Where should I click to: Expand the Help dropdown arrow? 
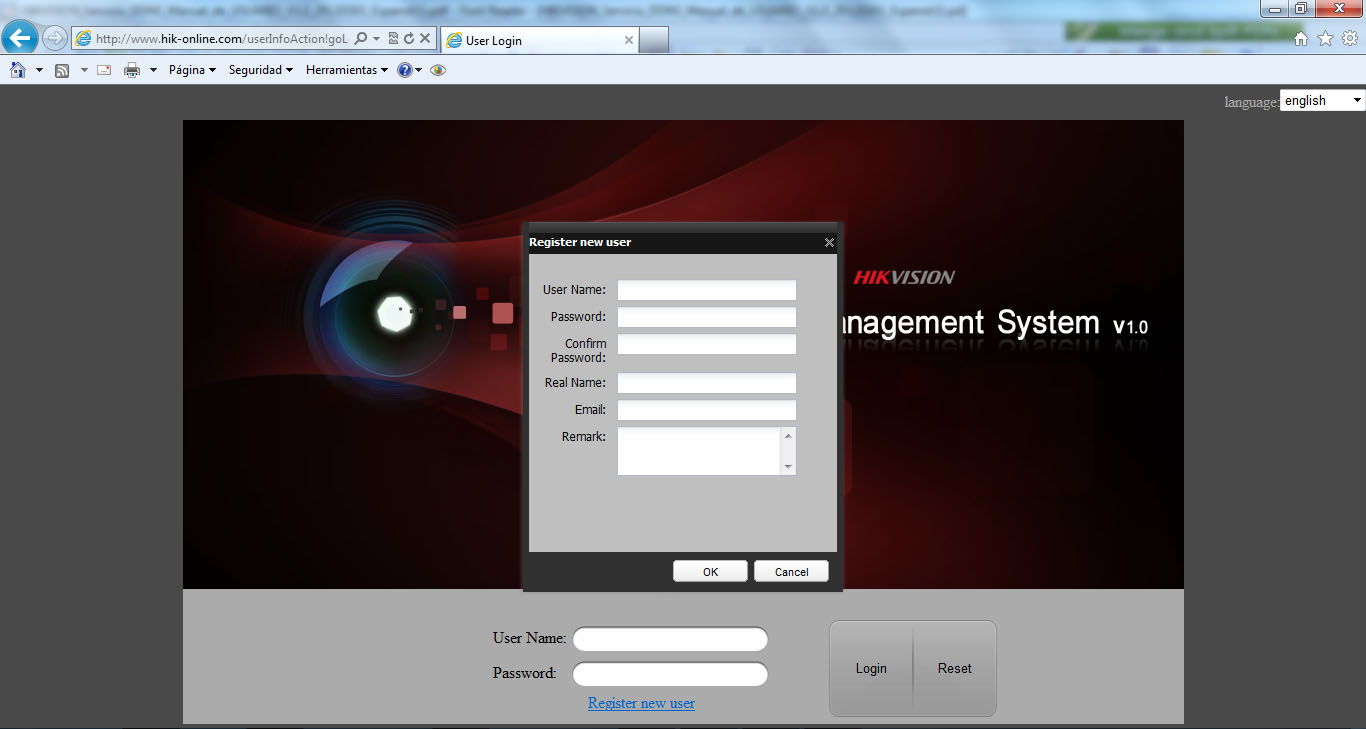tap(418, 70)
